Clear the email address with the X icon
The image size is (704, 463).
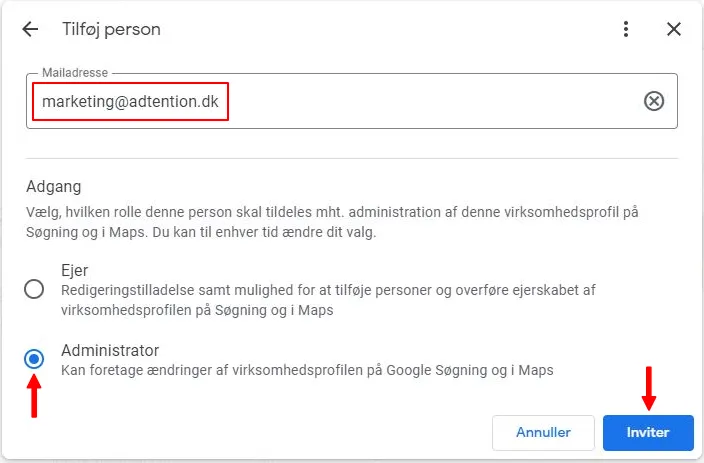point(654,101)
